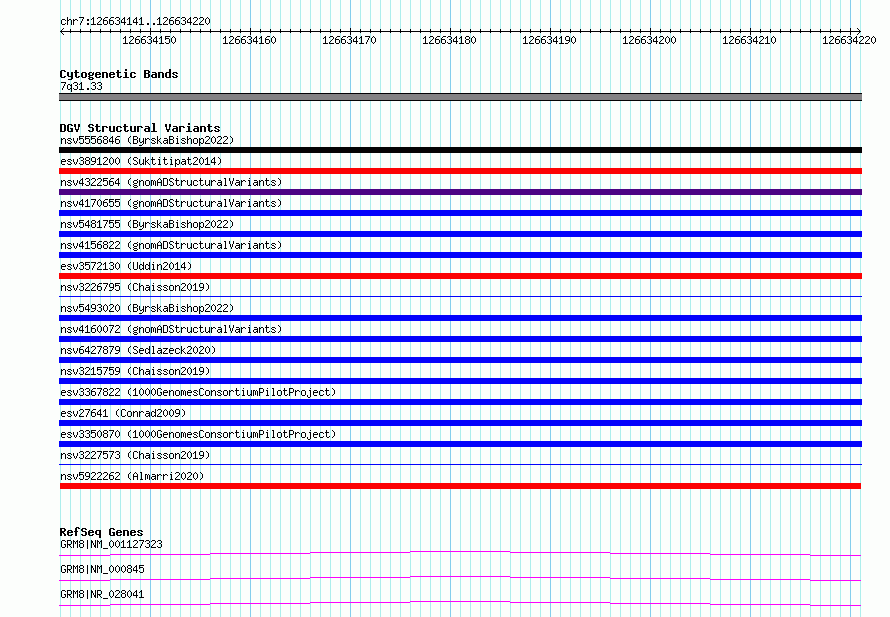Image resolution: width=890 pixels, height=617 pixels.
Task: Click the red bar for nsv5922262
Action: 460,486
